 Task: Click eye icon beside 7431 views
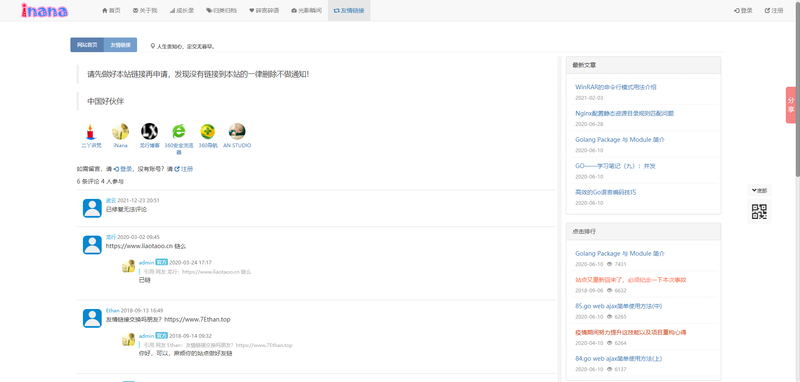click(609, 264)
